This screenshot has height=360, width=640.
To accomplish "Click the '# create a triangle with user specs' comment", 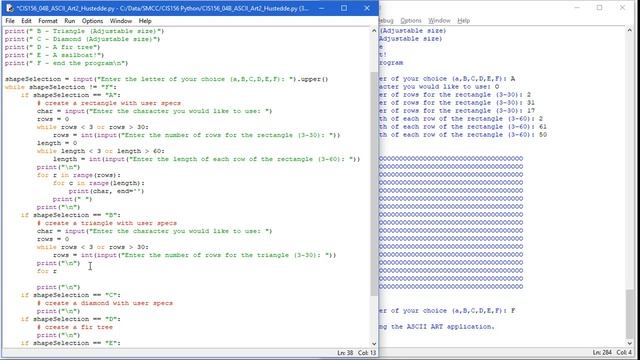I will pyautogui.click(x=107, y=223).
